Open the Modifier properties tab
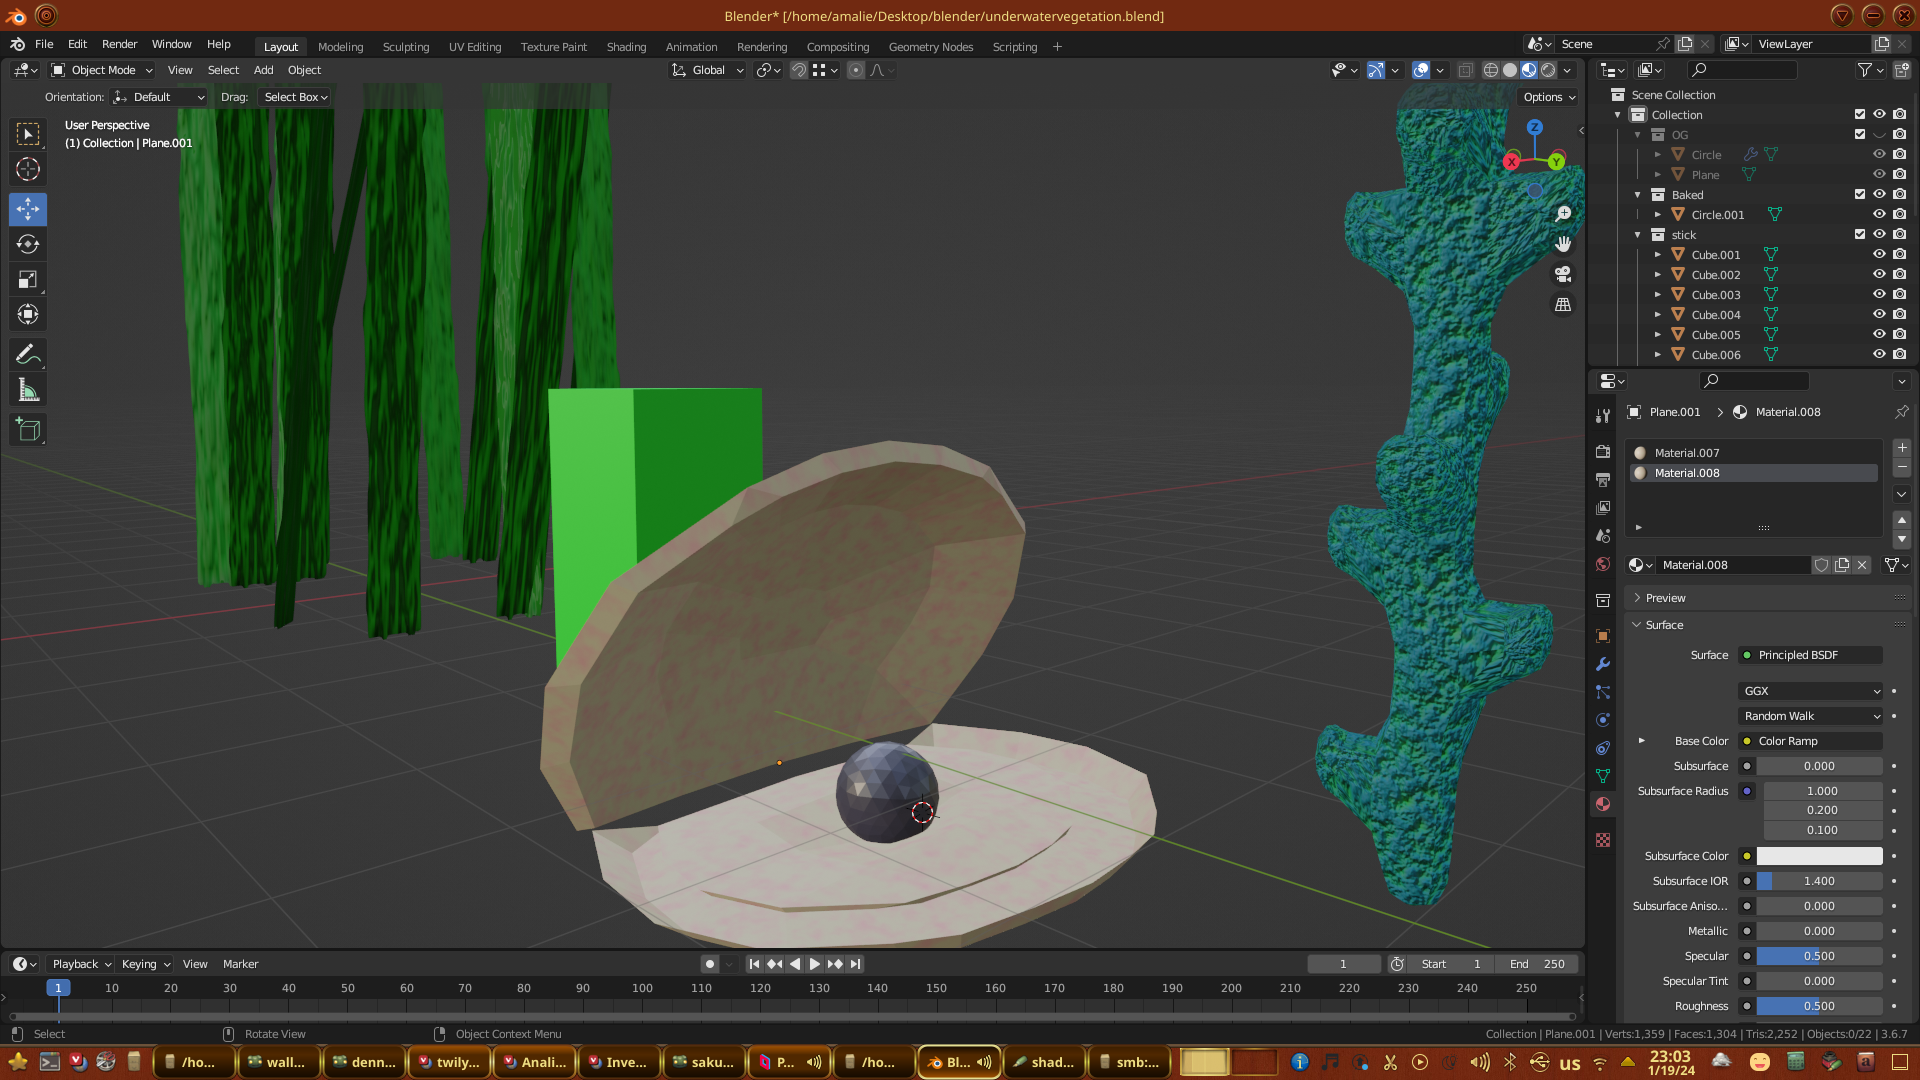Viewport: 1920px width, 1080px height. [1603, 664]
